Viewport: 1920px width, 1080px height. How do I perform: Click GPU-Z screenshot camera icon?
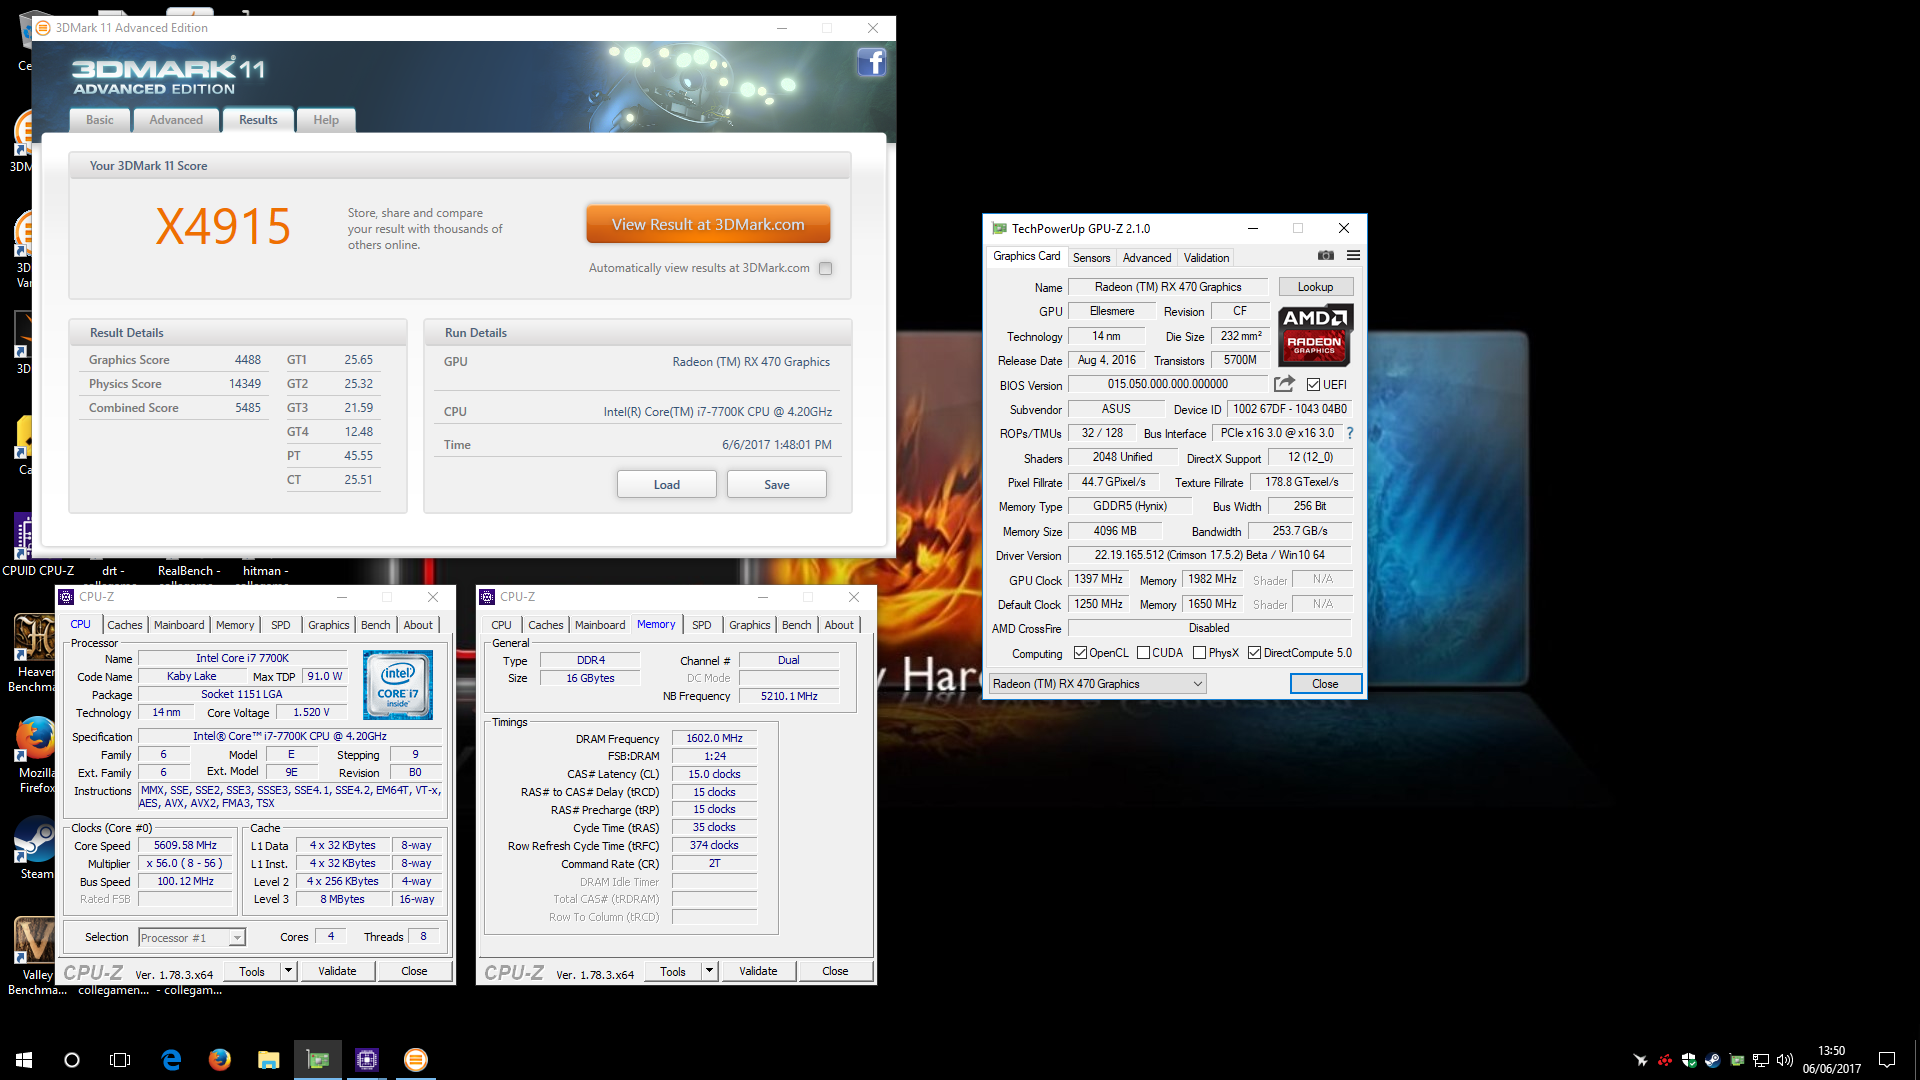pos(1325,256)
